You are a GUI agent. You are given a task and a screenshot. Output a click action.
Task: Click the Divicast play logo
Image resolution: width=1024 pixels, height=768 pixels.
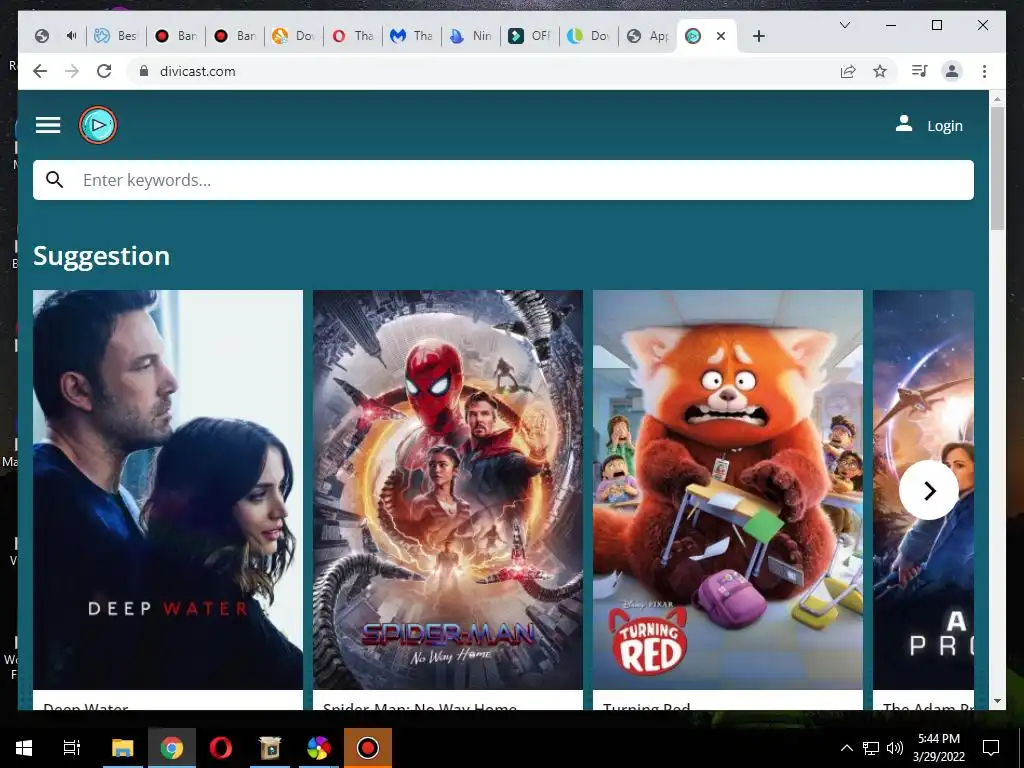point(98,125)
